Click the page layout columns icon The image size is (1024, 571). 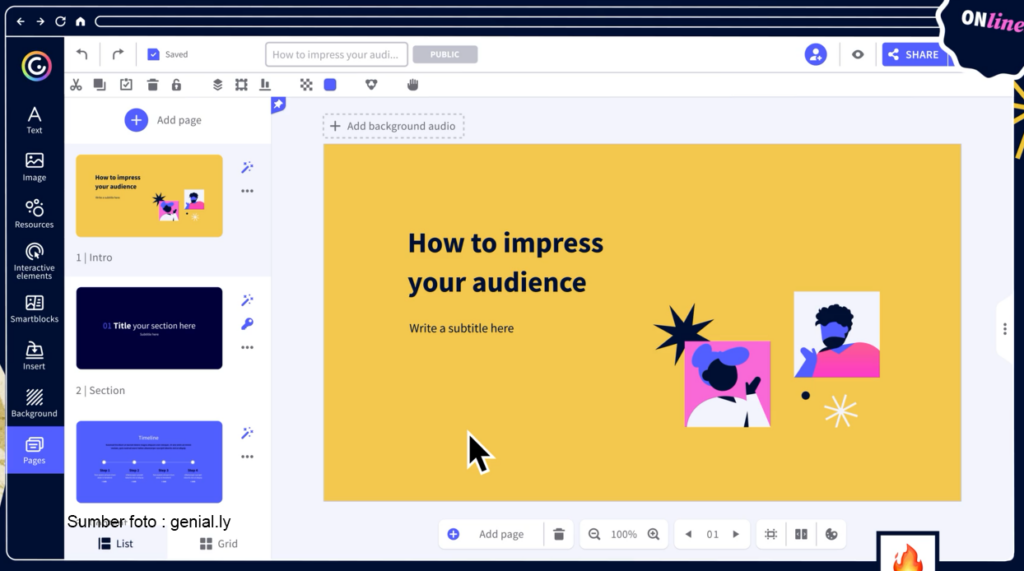pyautogui.click(x=801, y=534)
